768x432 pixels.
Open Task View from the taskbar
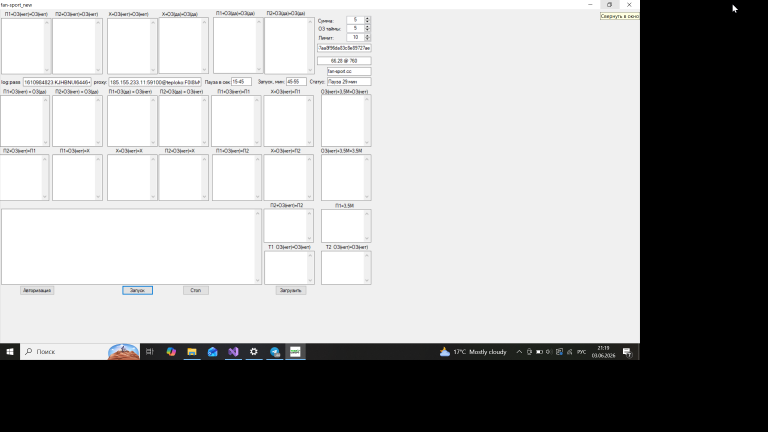150,352
